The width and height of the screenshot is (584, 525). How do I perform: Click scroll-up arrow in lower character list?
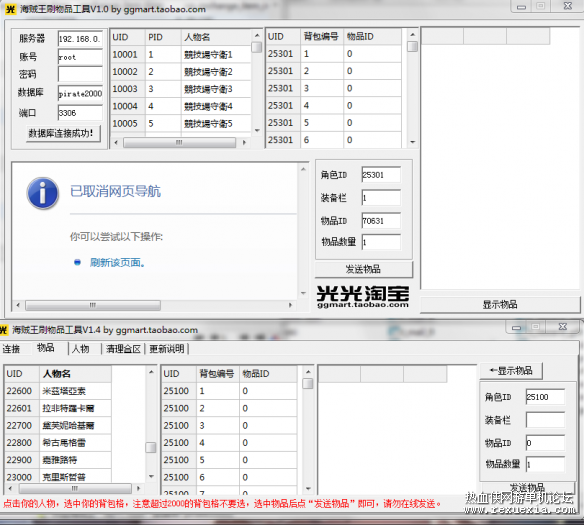(151, 372)
